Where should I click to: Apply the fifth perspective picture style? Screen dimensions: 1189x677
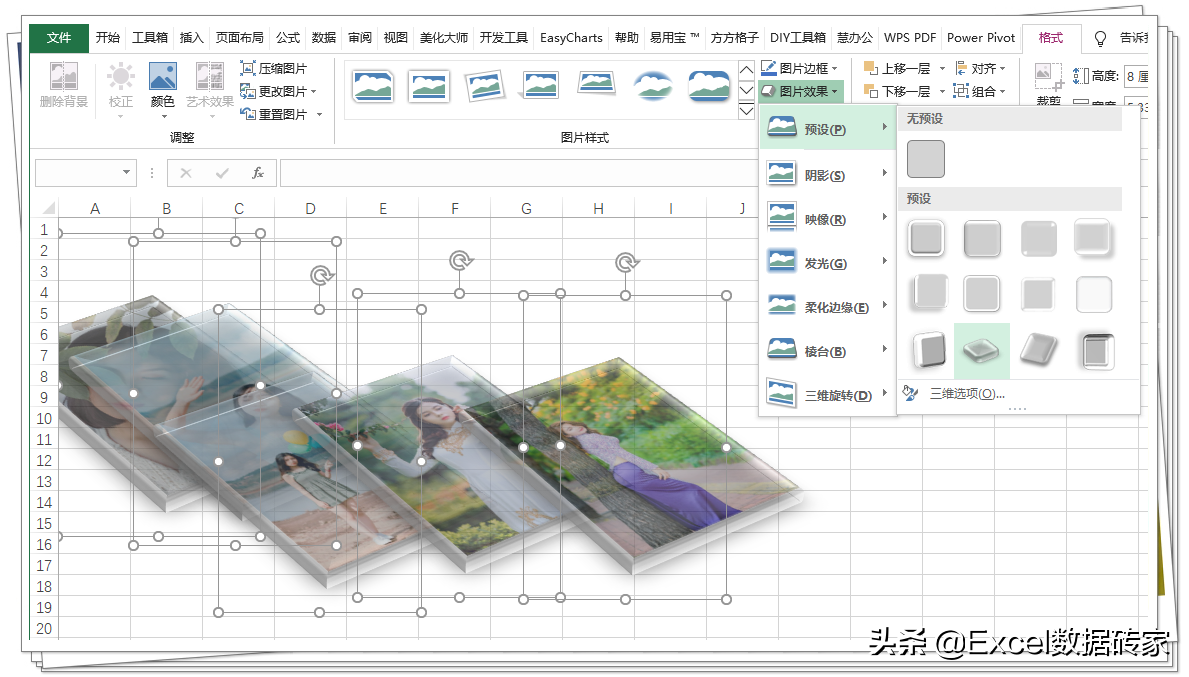click(596, 83)
